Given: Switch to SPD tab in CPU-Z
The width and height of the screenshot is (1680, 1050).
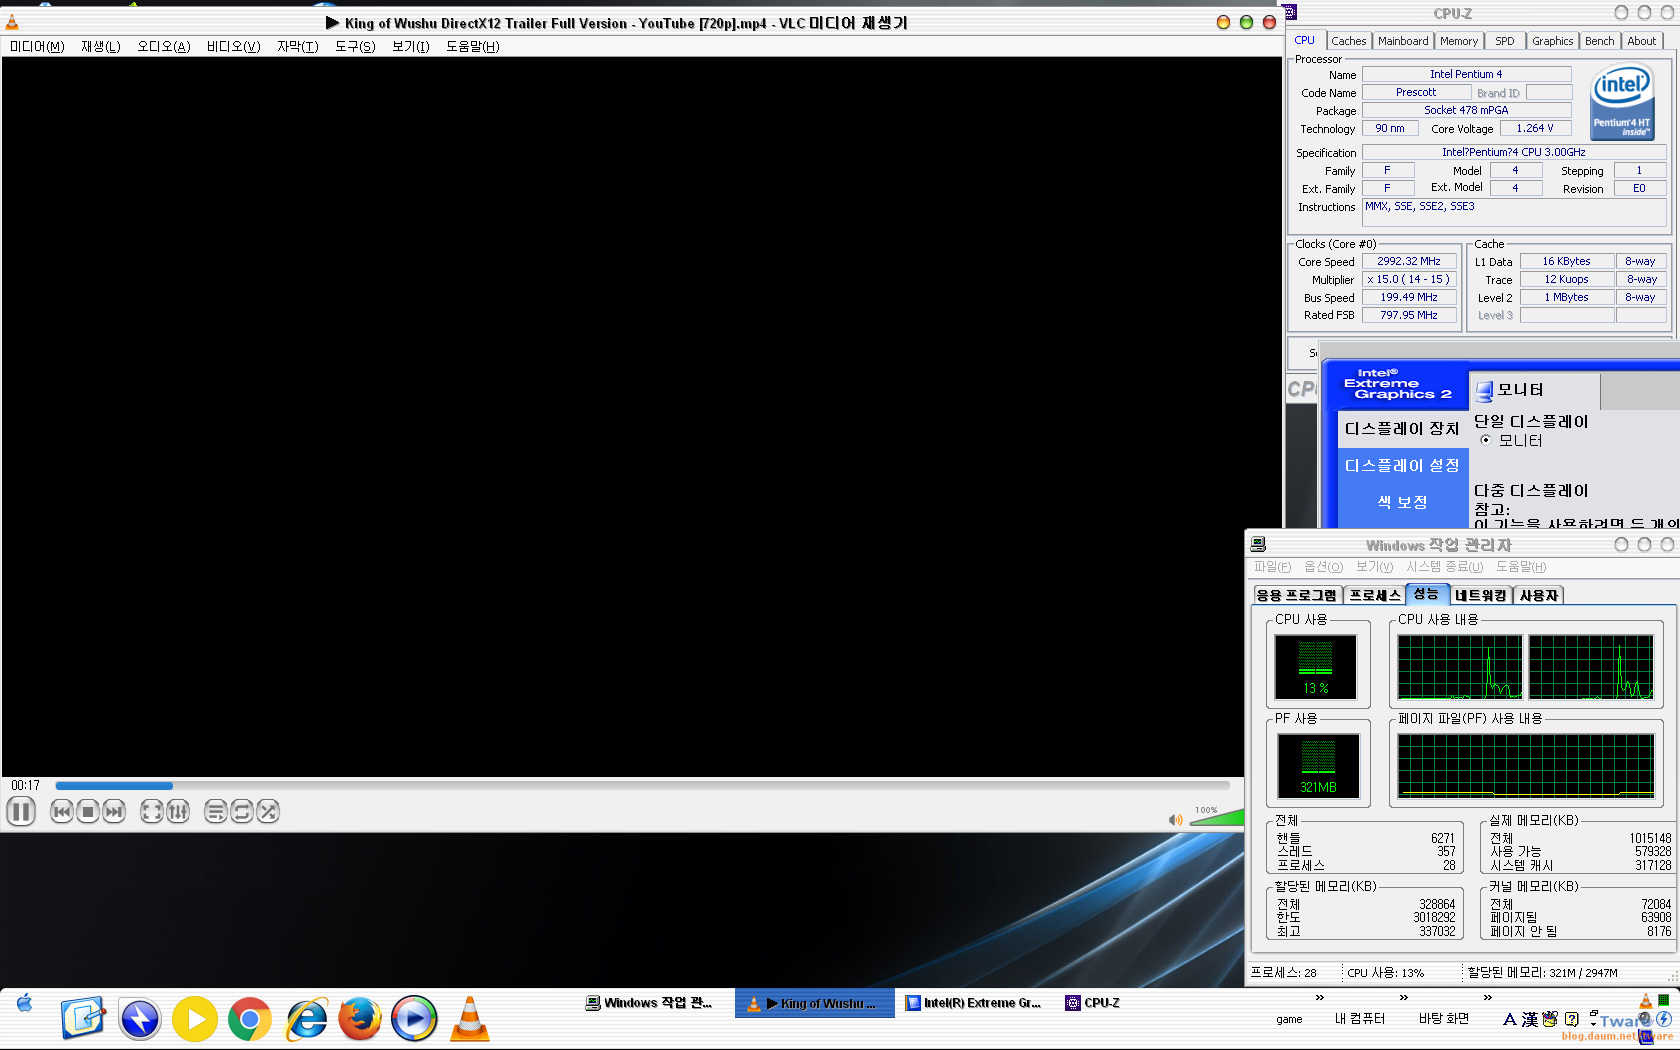Looking at the screenshot, I should [x=1505, y=41].
